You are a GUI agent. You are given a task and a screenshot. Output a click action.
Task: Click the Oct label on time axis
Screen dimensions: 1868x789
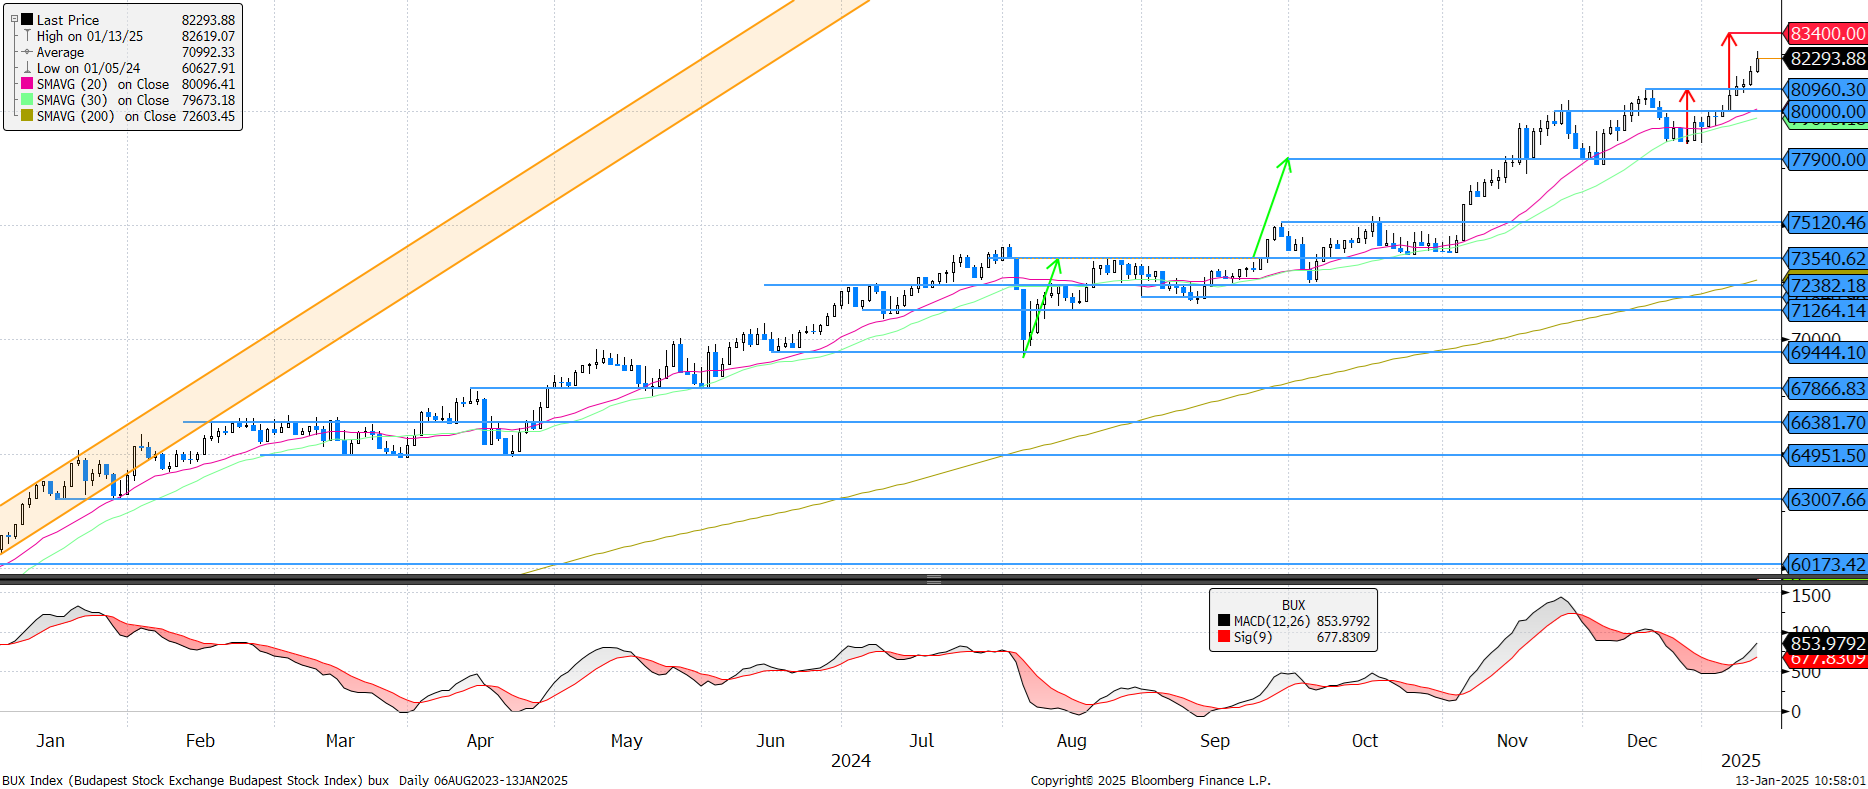1364,741
